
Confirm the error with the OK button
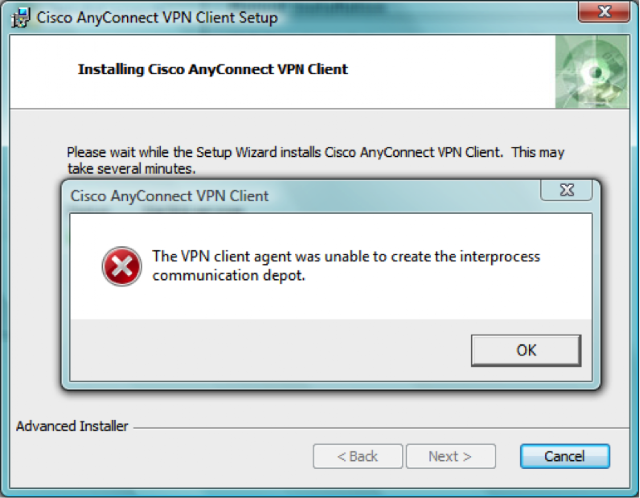point(526,350)
